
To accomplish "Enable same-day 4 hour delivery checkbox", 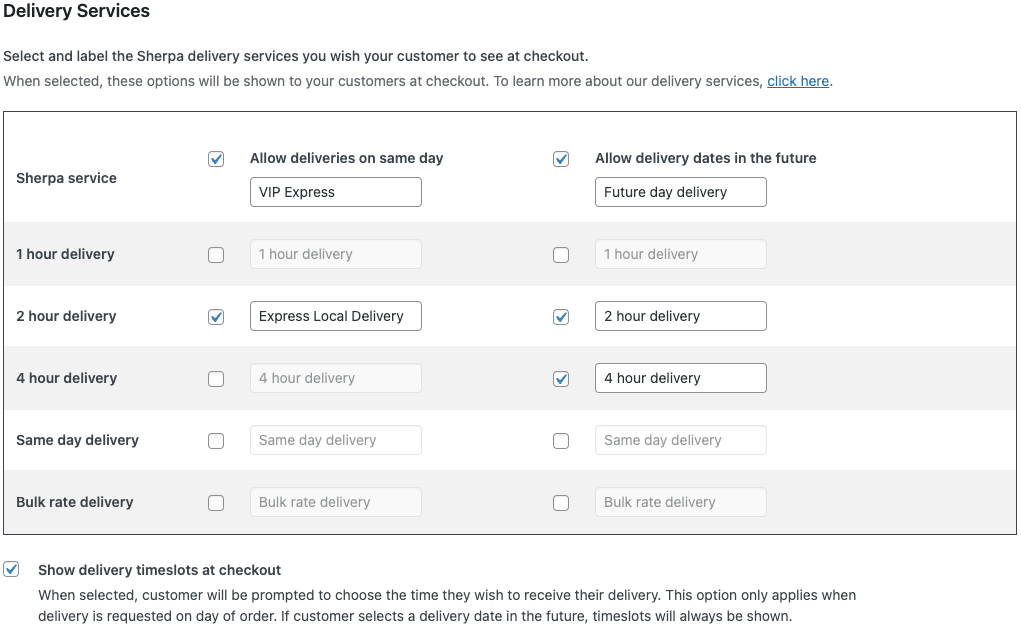I will click(216, 379).
